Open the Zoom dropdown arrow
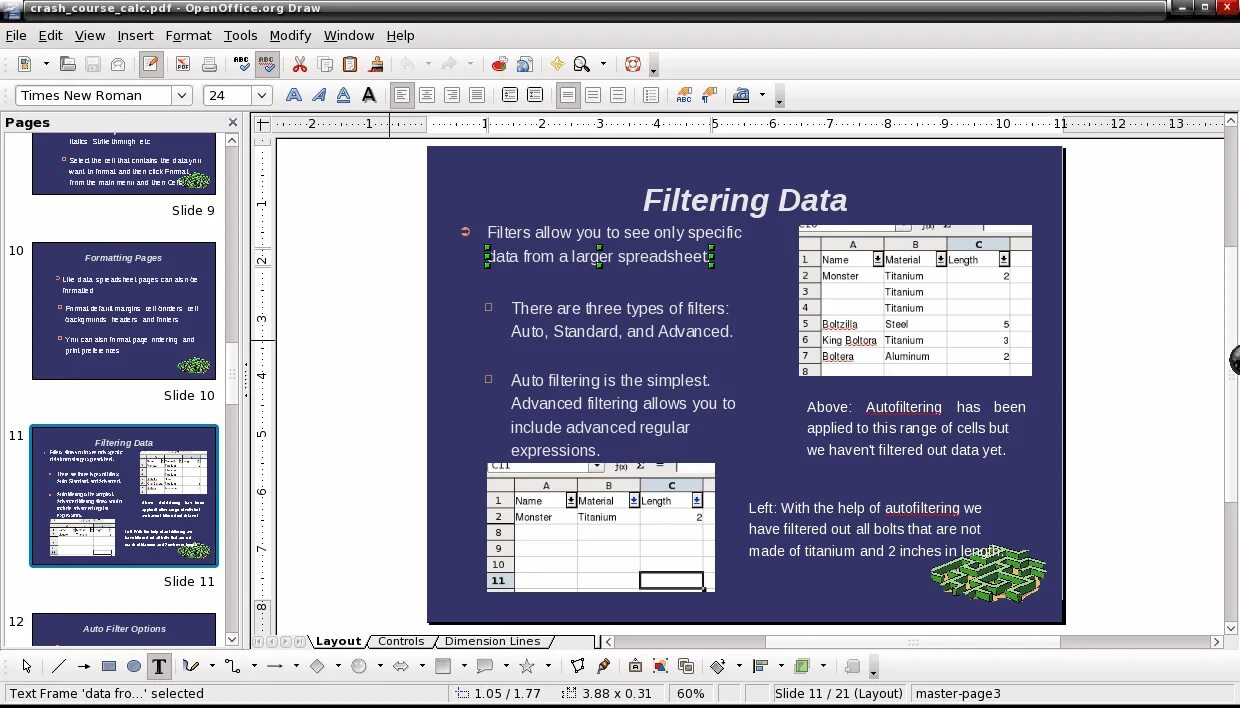The width and height of the screenshot is (1240, 708). [603, 64]
